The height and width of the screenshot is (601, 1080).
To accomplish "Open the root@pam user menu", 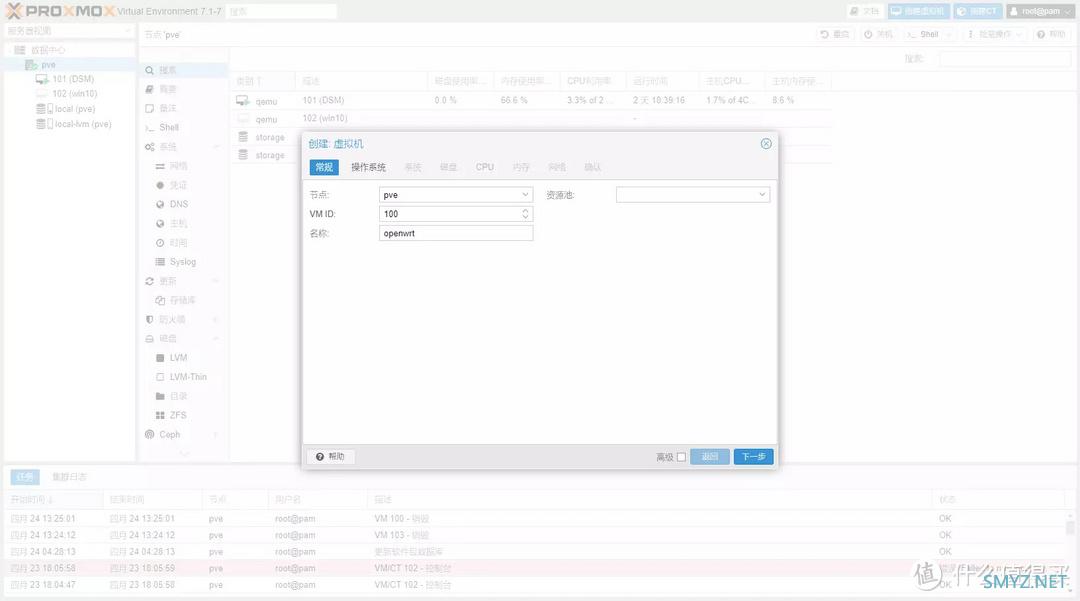I will [1040, 12].
